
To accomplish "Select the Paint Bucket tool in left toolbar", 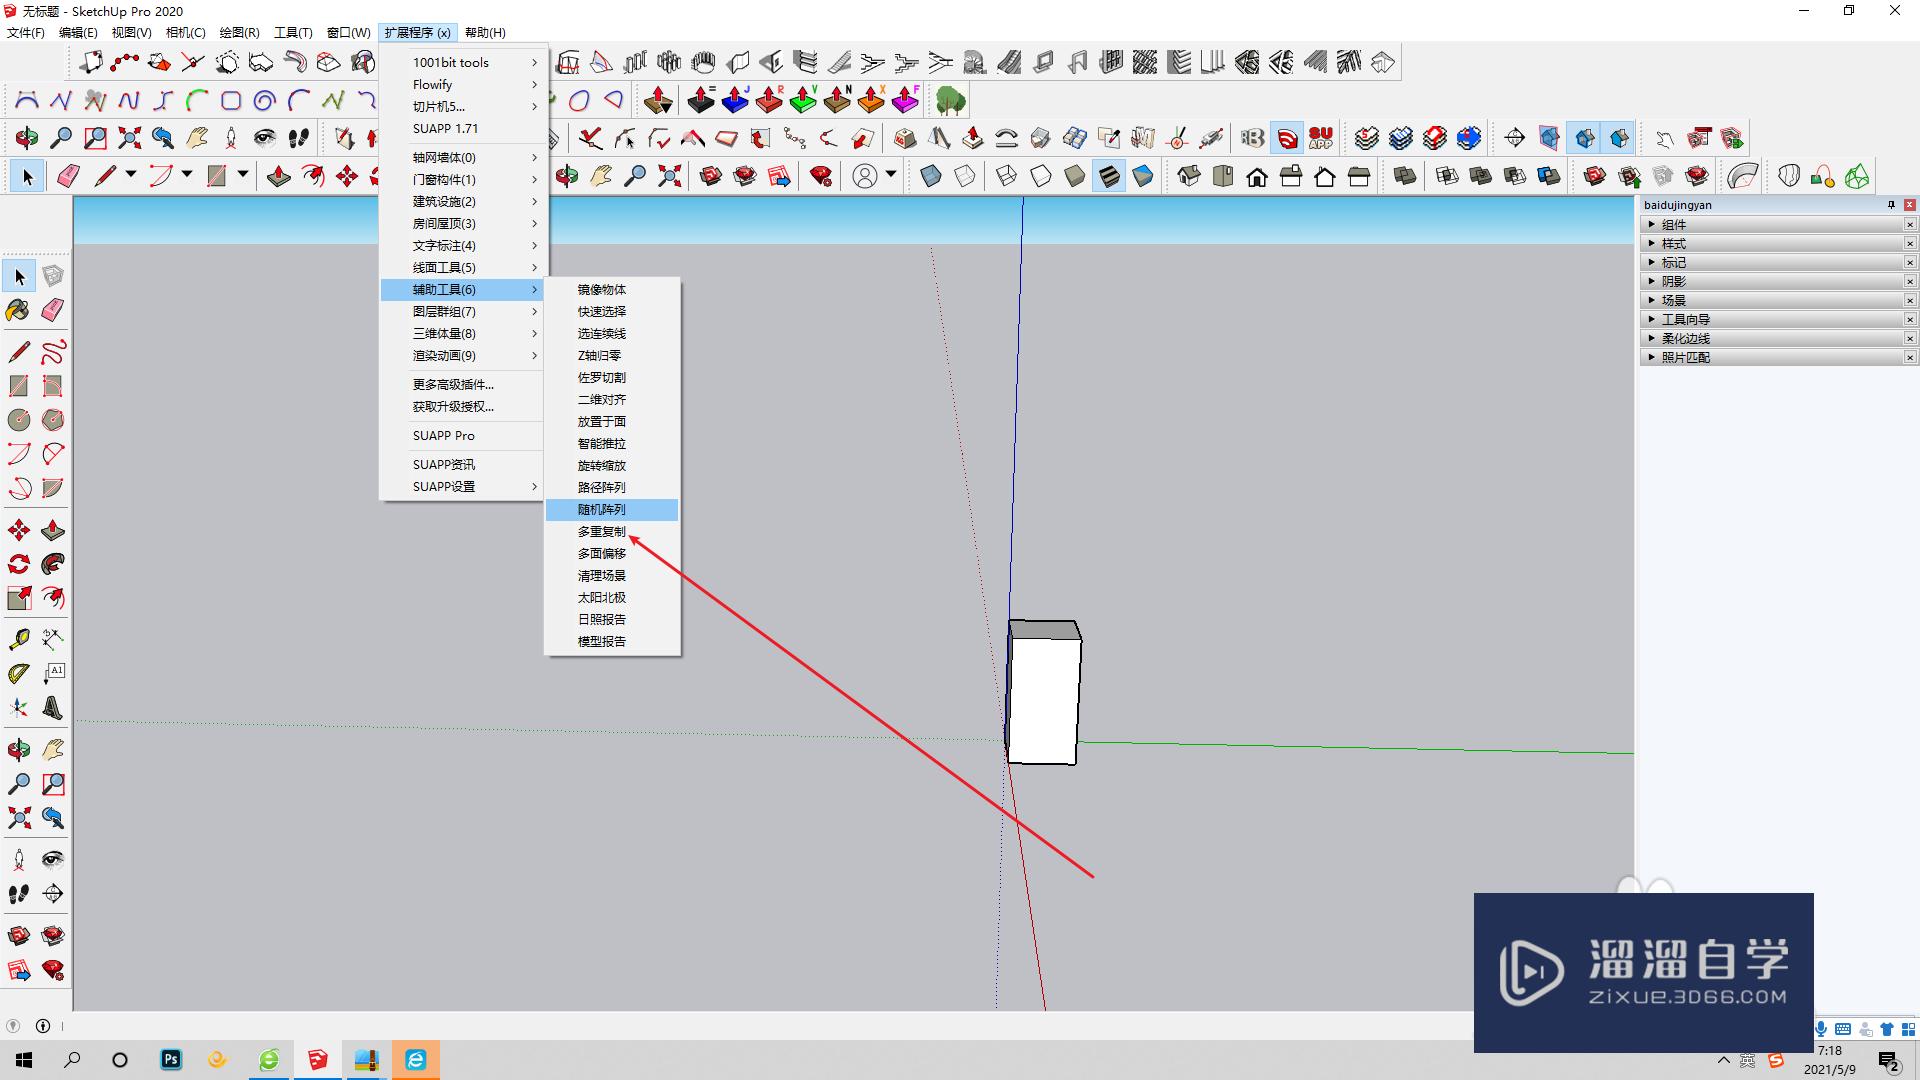I will click(19, 310).
